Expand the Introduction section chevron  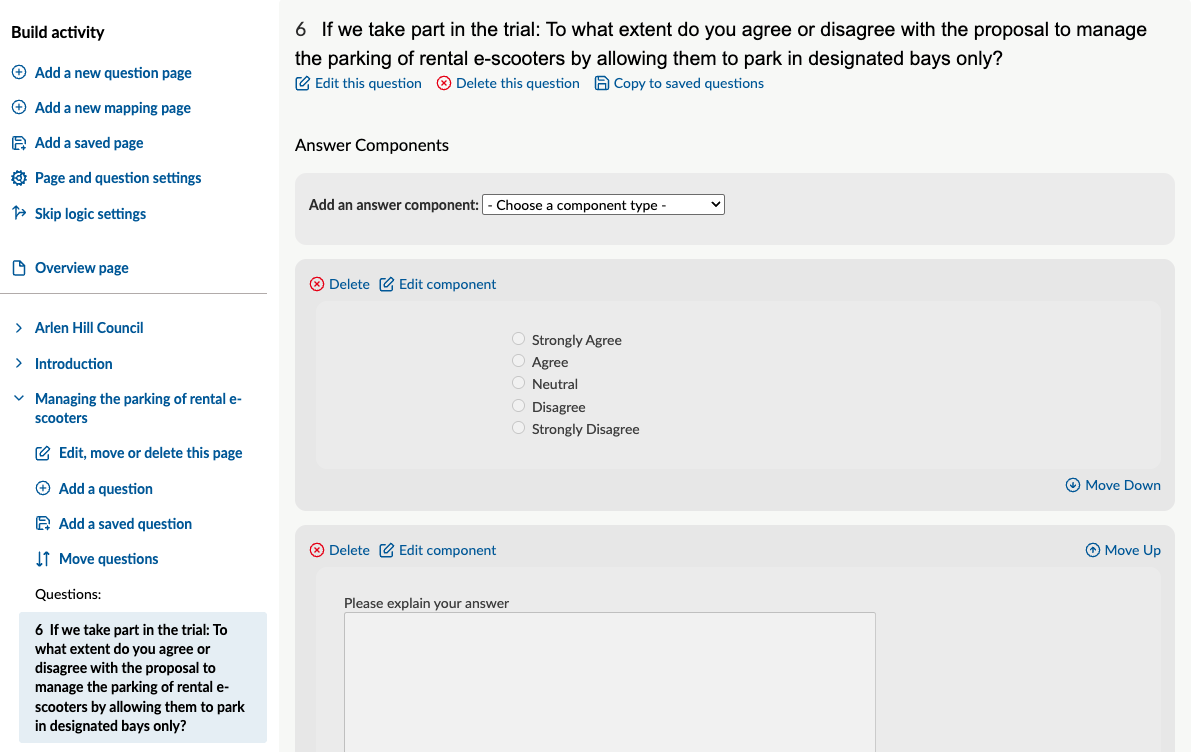19,363
